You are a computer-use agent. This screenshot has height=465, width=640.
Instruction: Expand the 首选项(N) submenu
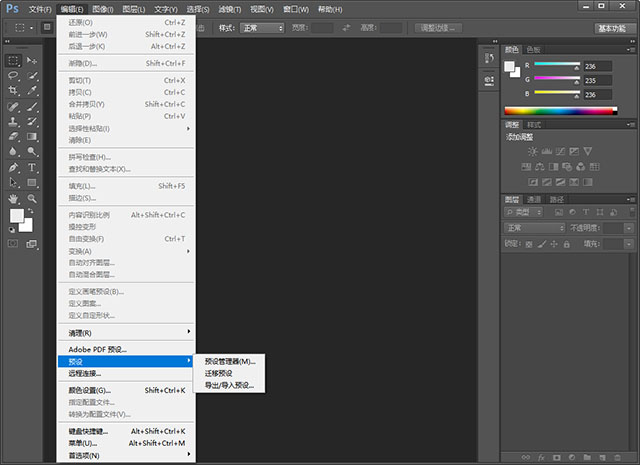(x=126, y=455)
